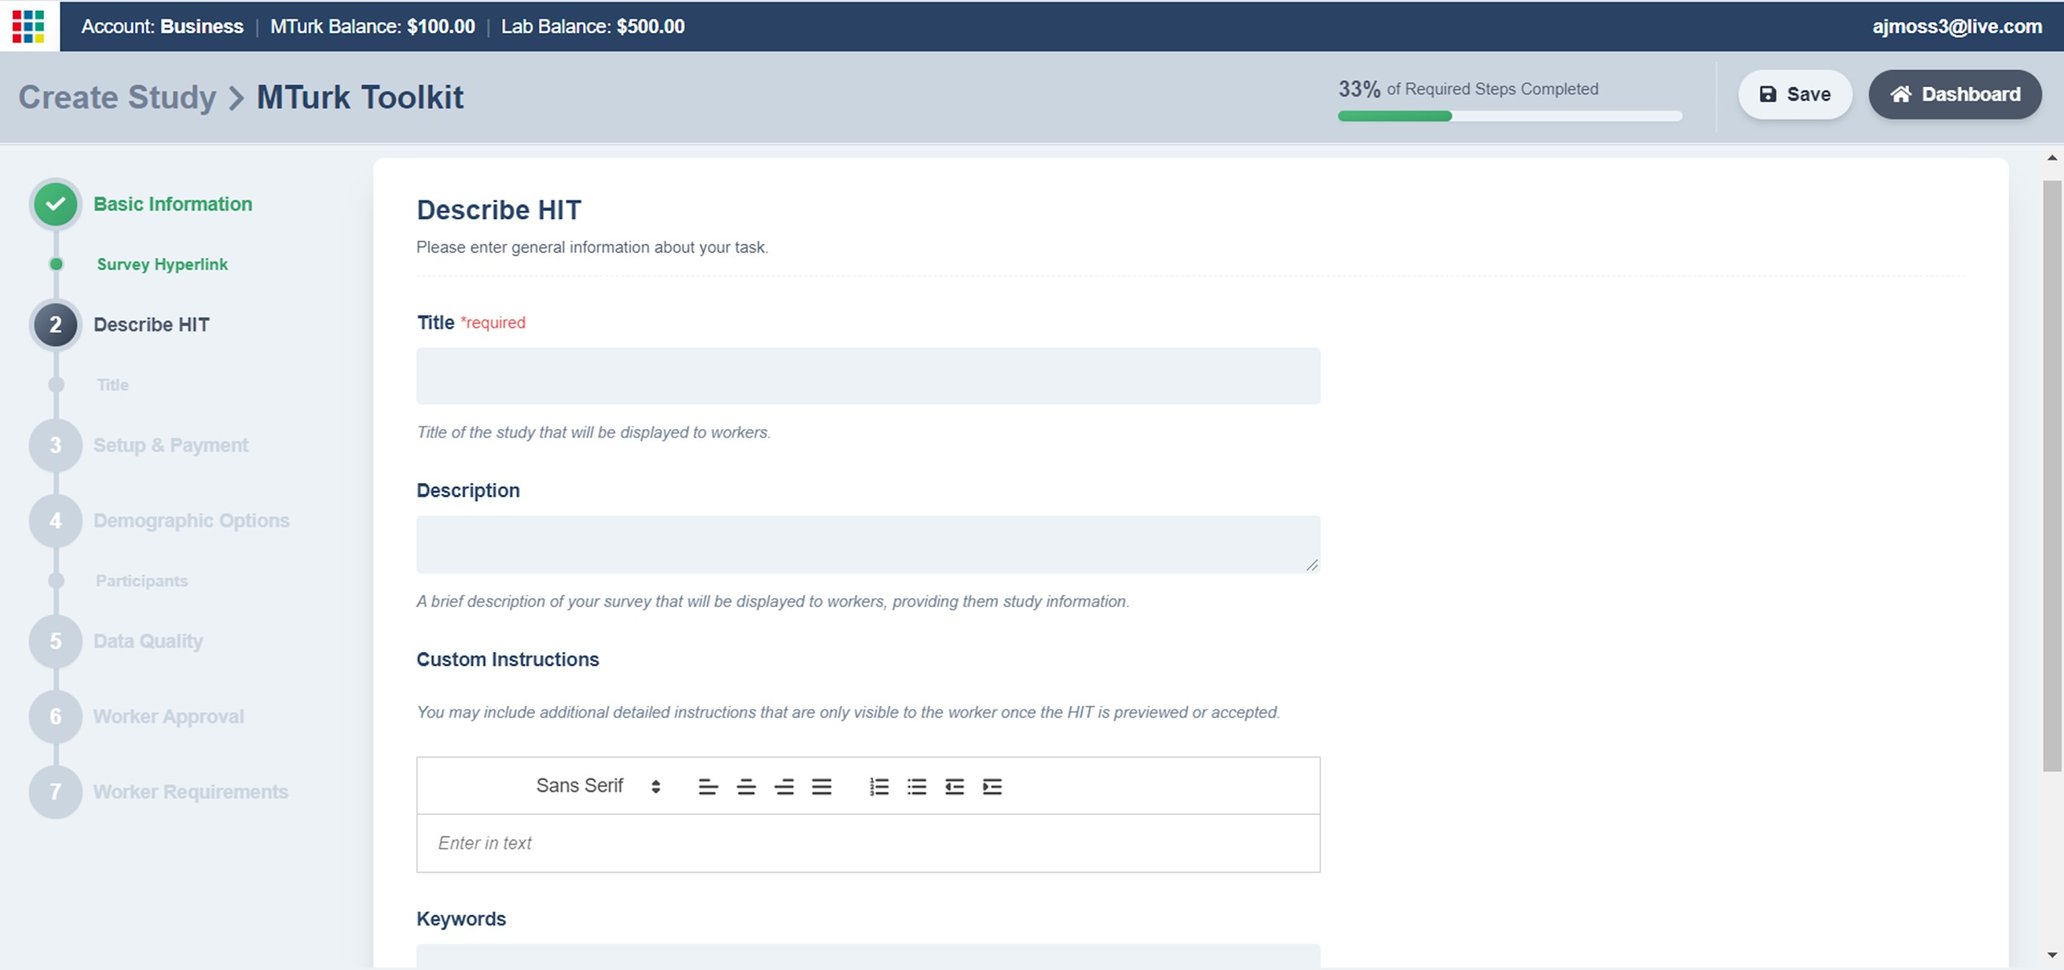Image resolution: width=2064 pixels, height=970 pixels.
Task: Insert a bulleted list in the editor
Action: [917, 787]
